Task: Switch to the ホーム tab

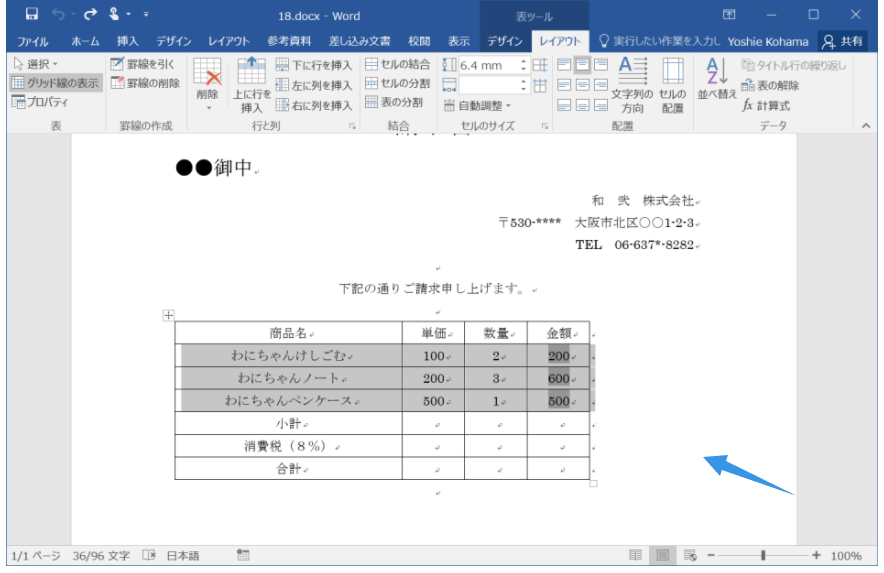Action: [85, 41]
